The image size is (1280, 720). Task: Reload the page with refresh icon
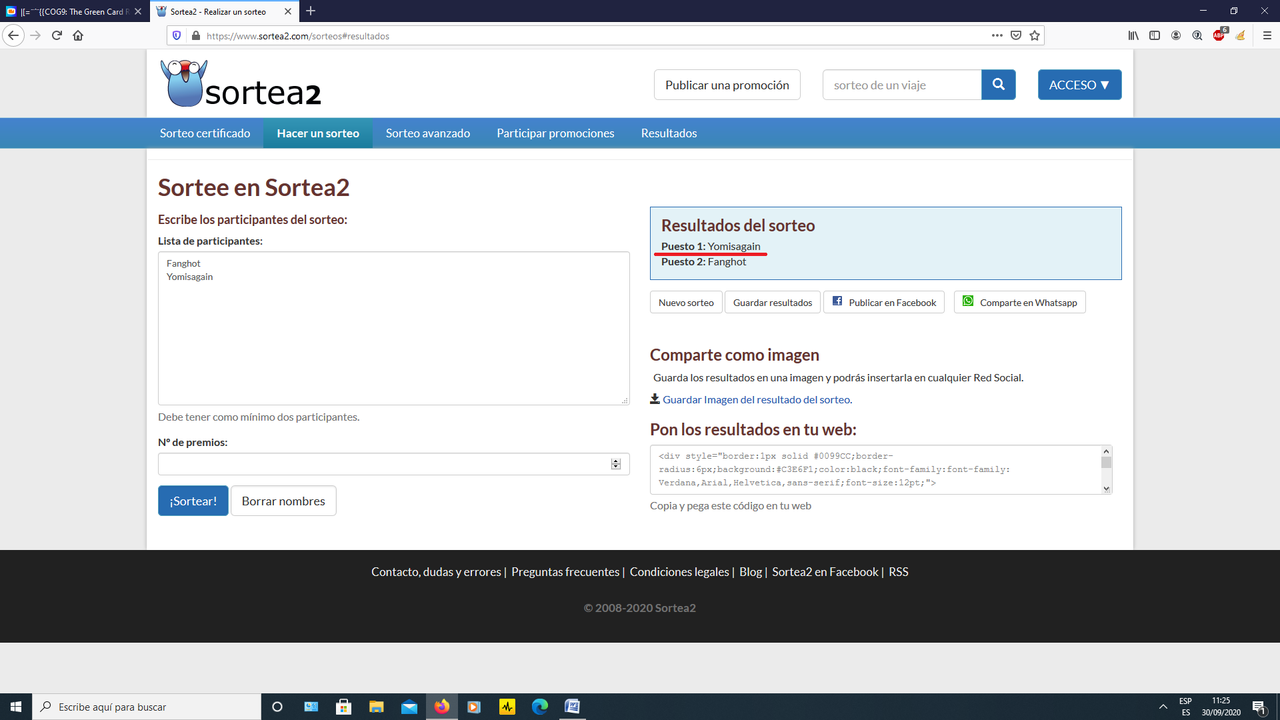pyautogui.click(x=57, y=35)
